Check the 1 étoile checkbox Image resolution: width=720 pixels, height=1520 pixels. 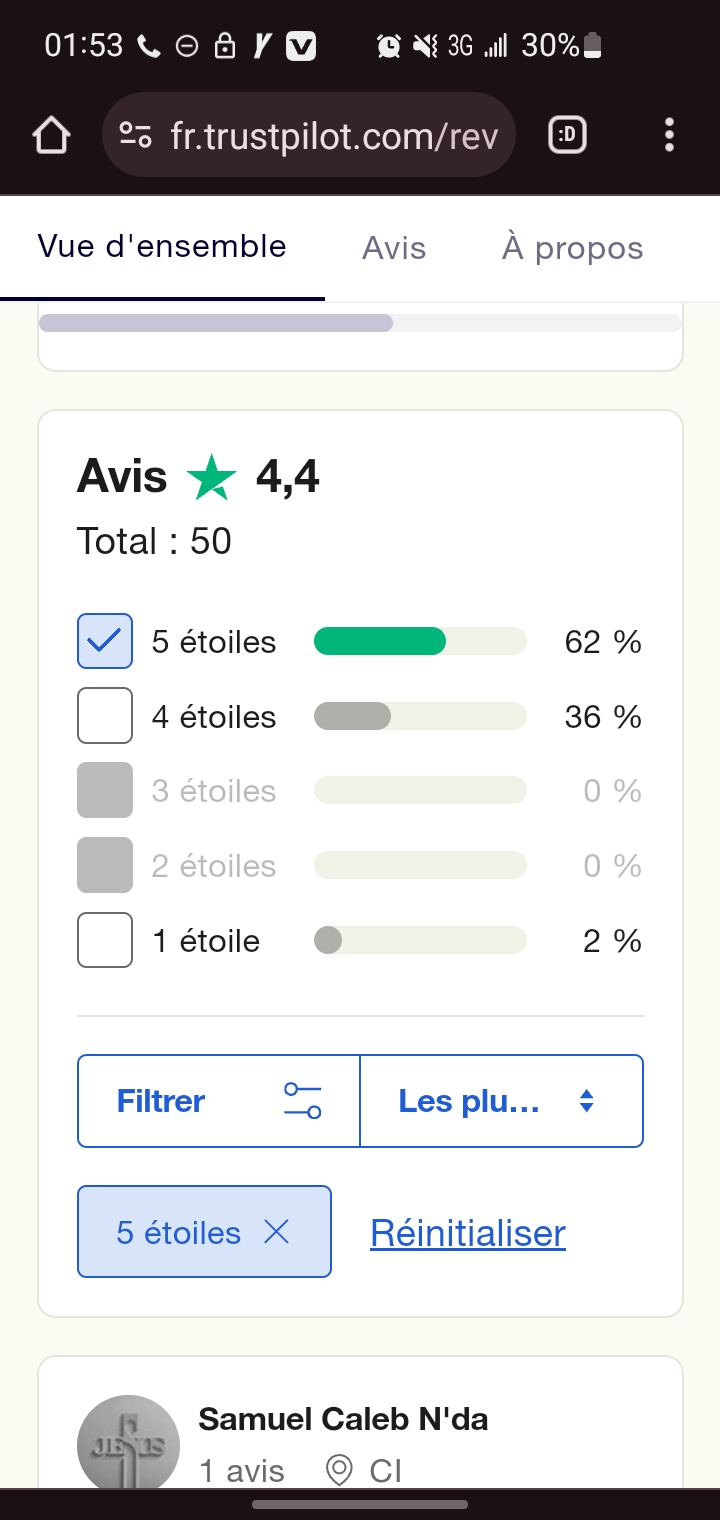click(105, 940)
